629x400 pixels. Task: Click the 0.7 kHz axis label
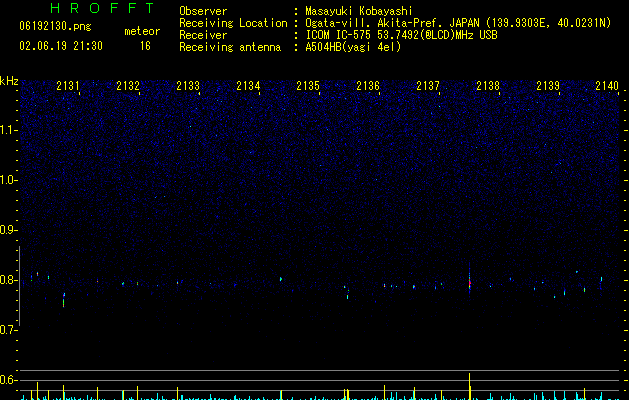(x=9, y=330)
